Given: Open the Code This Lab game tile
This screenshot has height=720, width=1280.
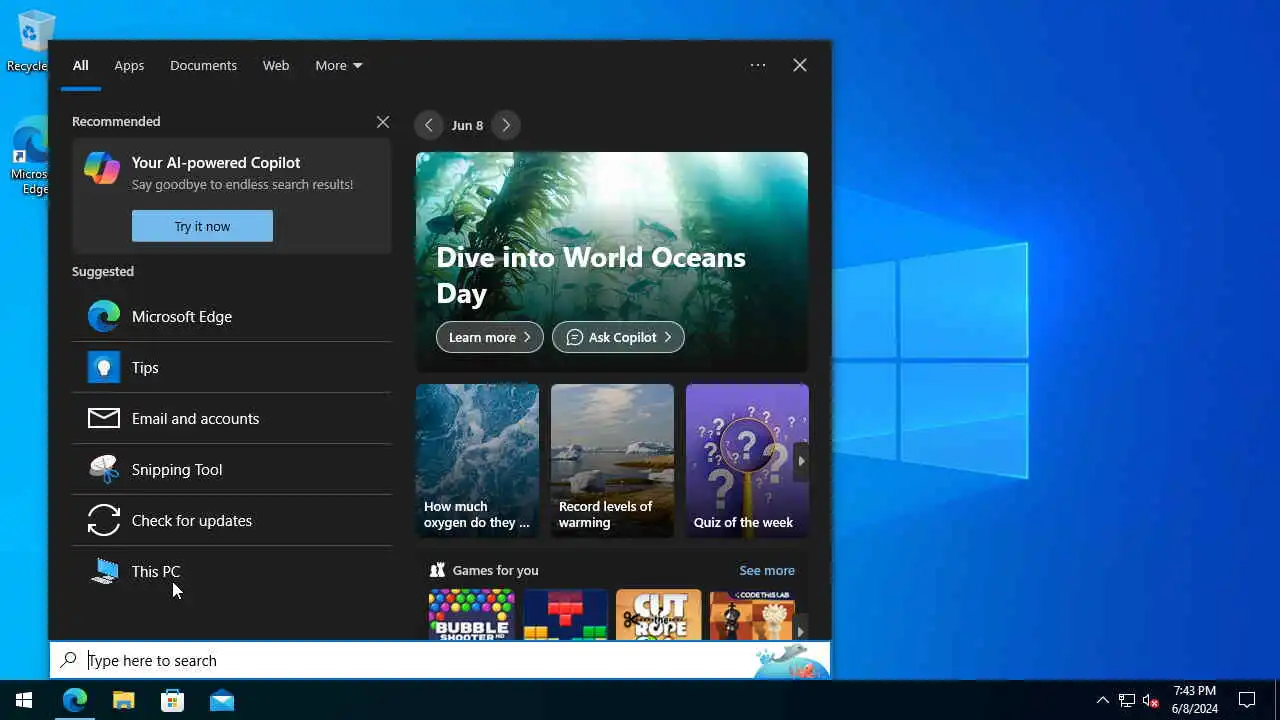Looking at the screenshot, I should (x=751, y=614).
